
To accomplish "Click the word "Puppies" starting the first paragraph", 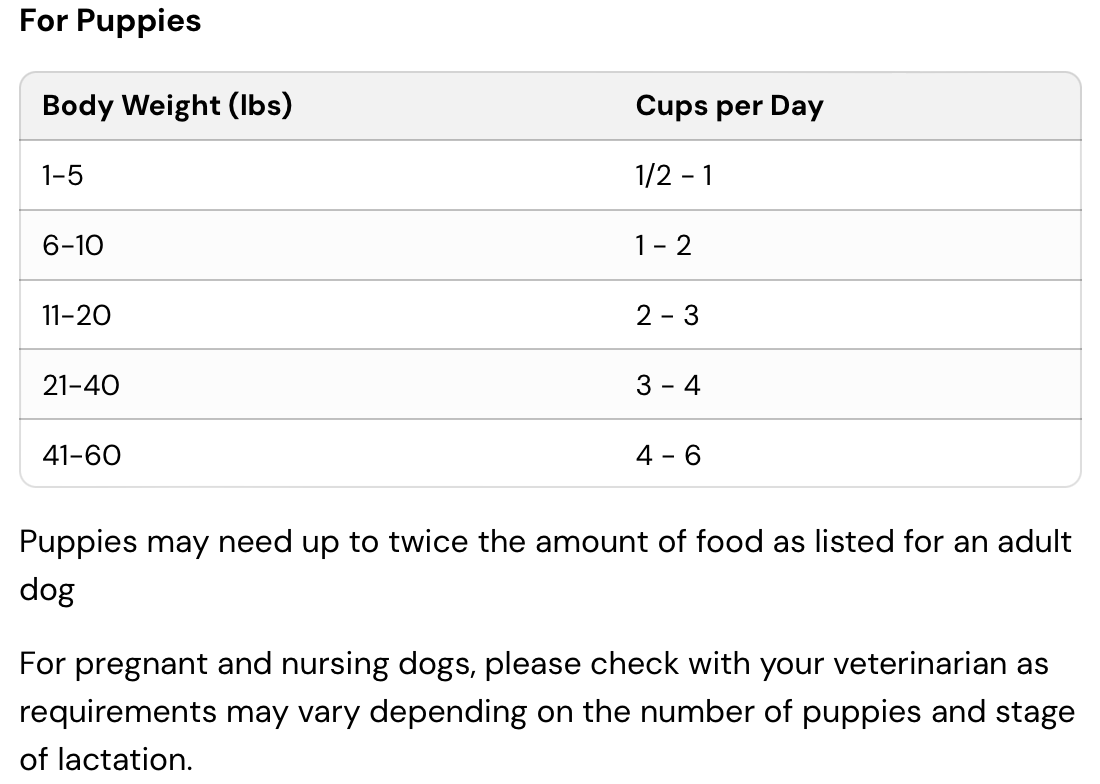I will [78, 543].
